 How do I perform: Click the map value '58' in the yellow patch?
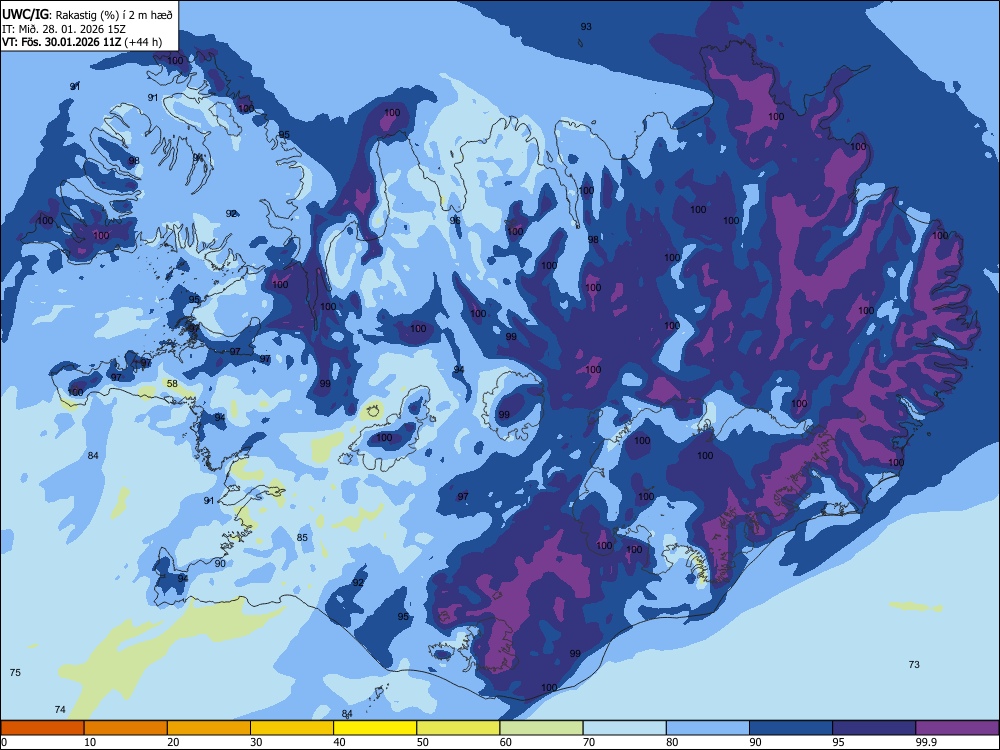[x=172, y=384]
